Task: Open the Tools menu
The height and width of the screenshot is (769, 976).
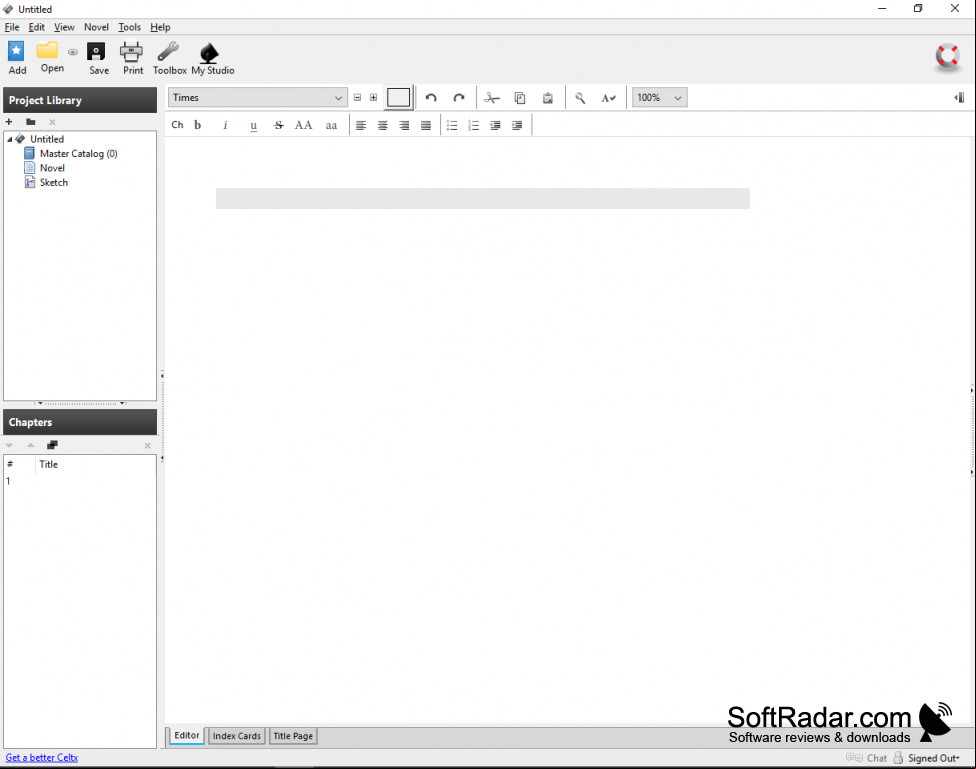Action: [x=129, y=27]
